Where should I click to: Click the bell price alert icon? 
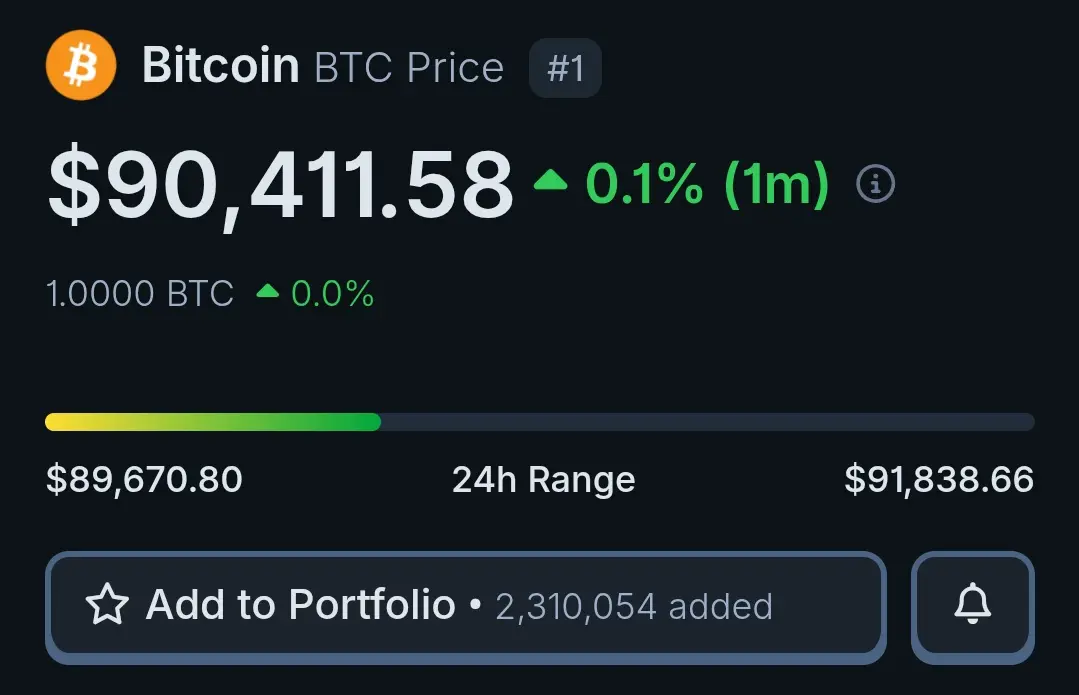coord(972,604)
